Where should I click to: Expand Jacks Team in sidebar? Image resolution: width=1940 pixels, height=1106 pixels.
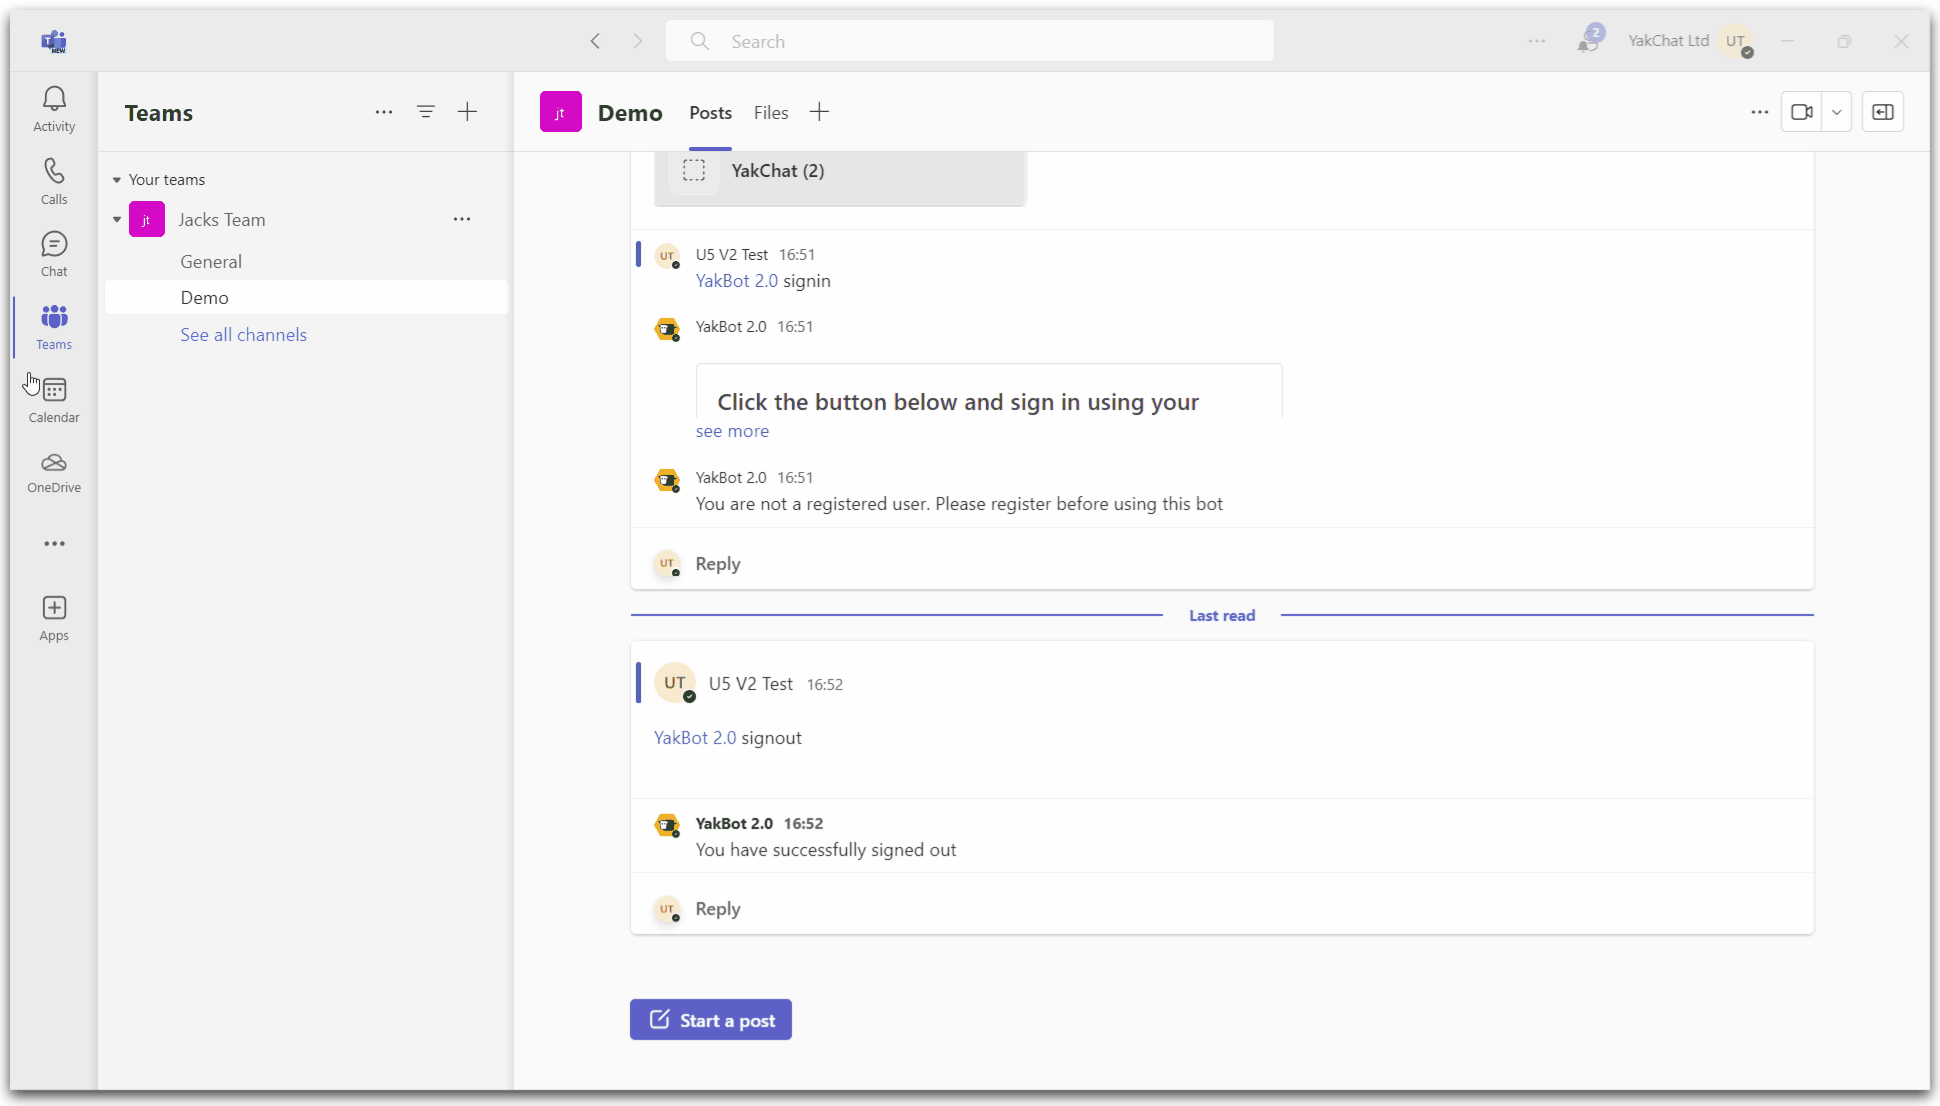click(x=117, y=219)
